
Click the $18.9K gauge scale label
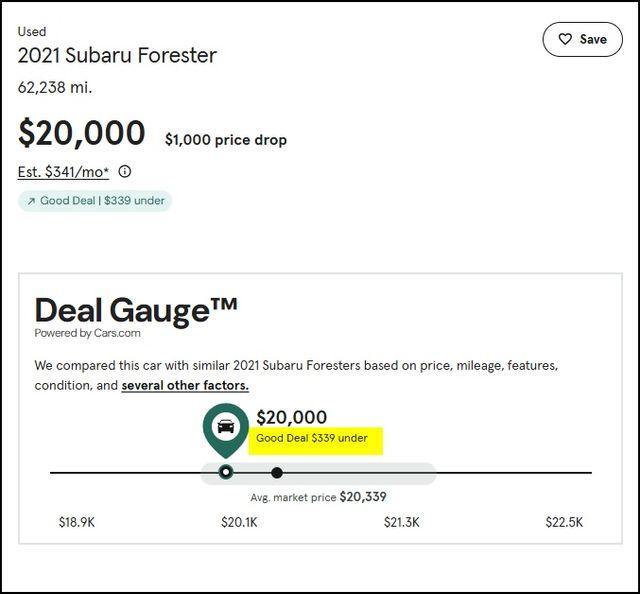pos(77,522)
